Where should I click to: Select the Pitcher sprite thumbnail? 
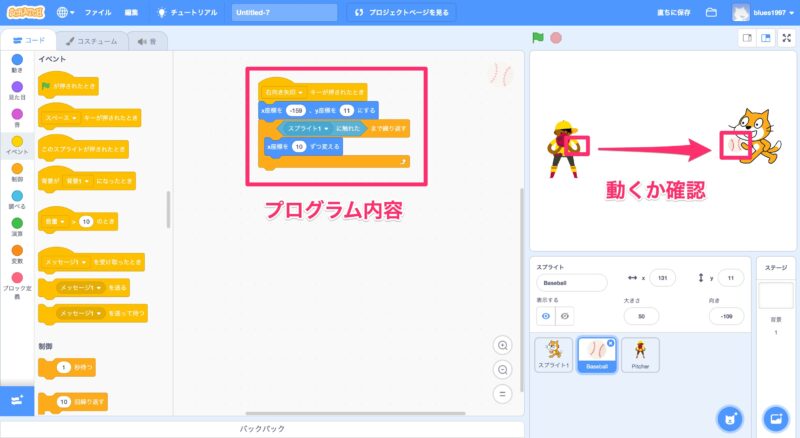(x=639, y=354)
